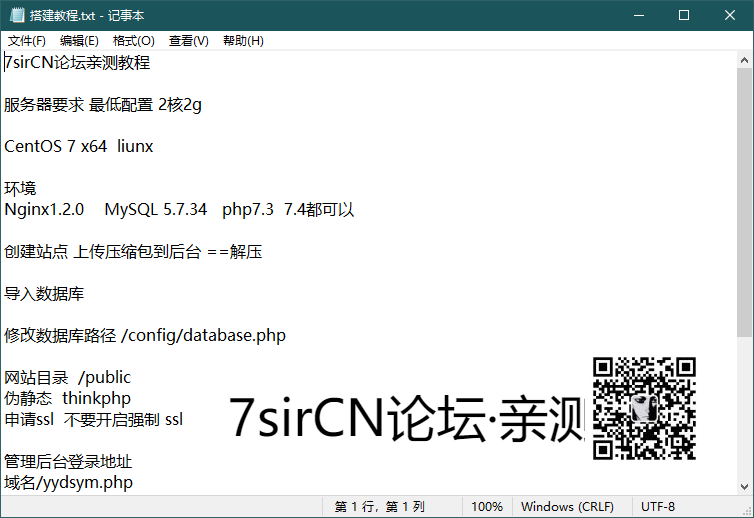Click the vertical scrollbar up arrow

point(745,59)
